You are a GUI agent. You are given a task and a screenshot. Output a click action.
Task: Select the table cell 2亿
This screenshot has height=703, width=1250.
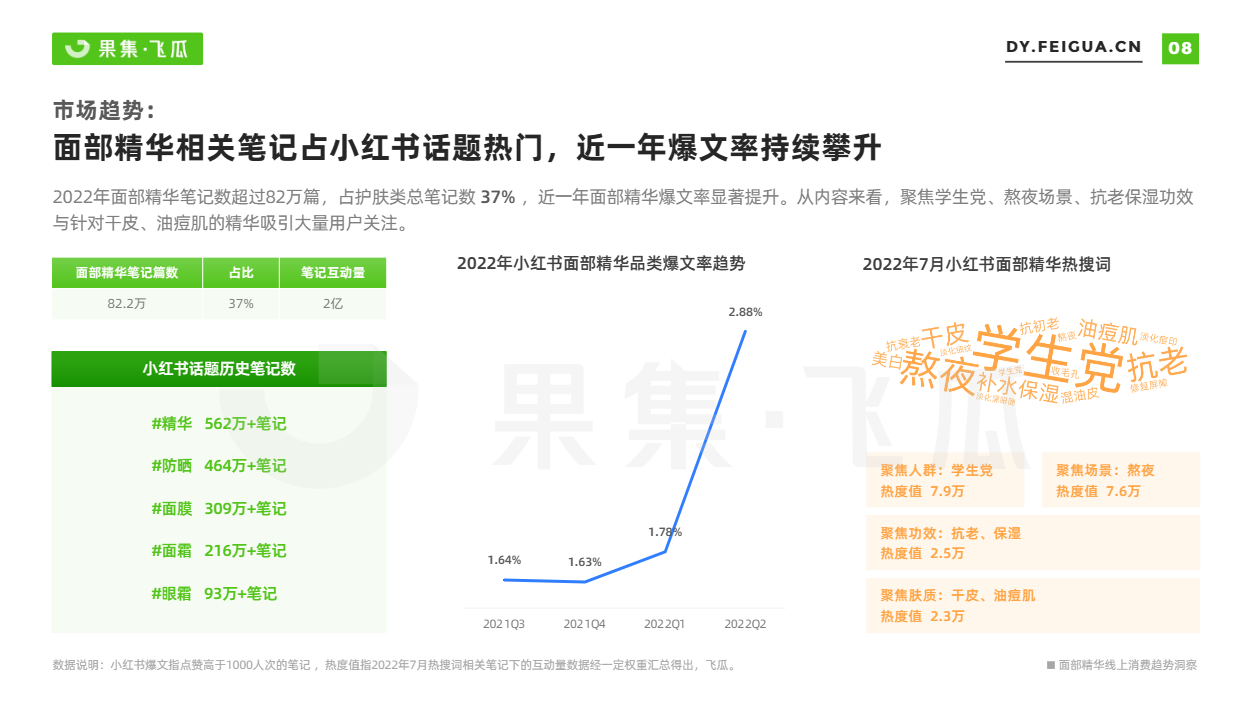[x=333, y=304]
